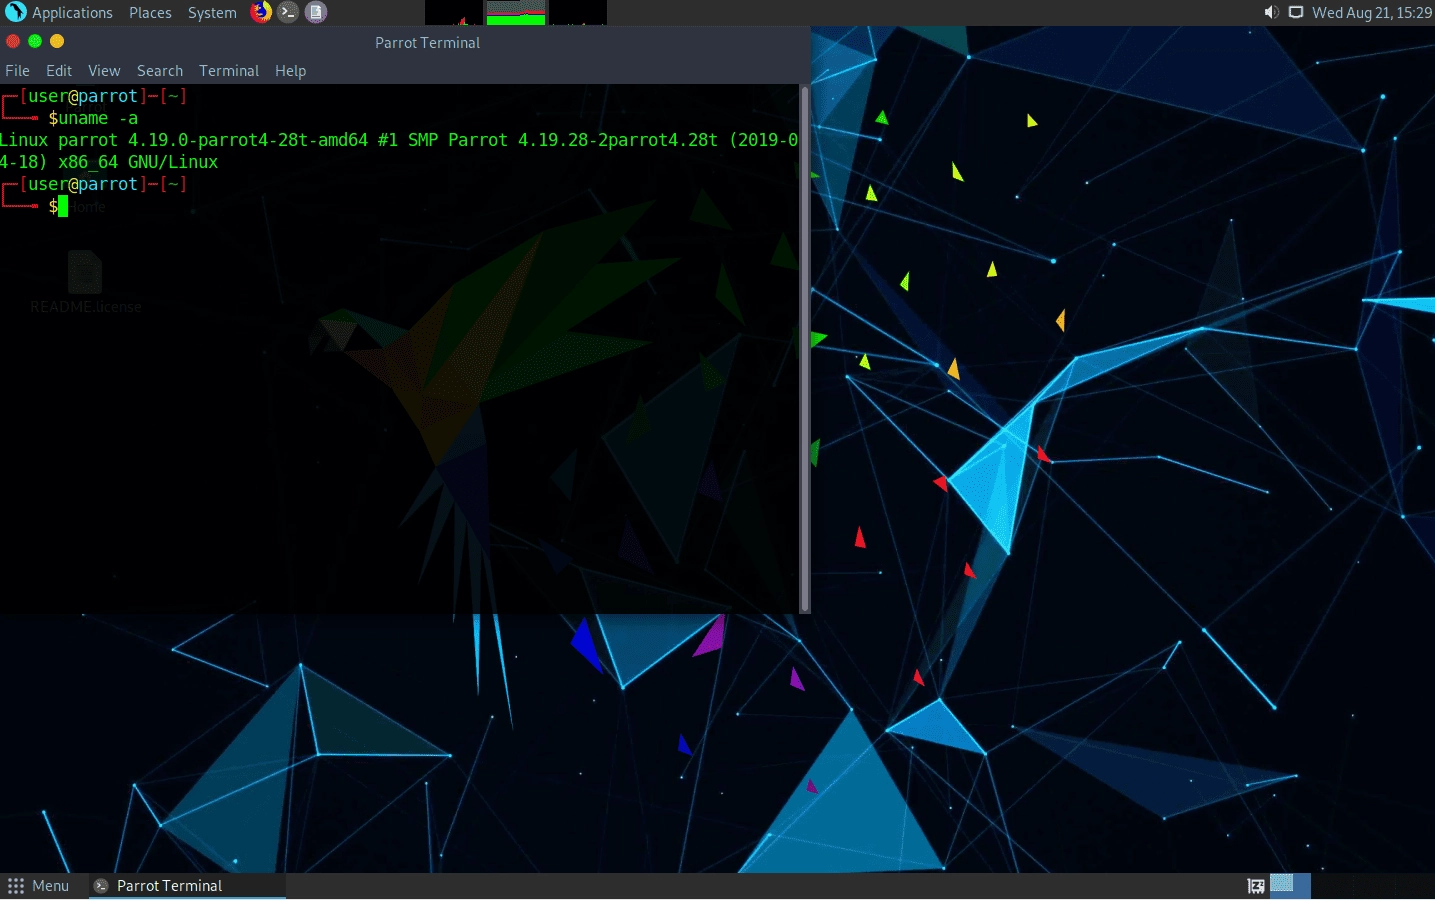
Task: Open the clock showing Wed Aug 21, 15:29
Action: pos(1372,12)
